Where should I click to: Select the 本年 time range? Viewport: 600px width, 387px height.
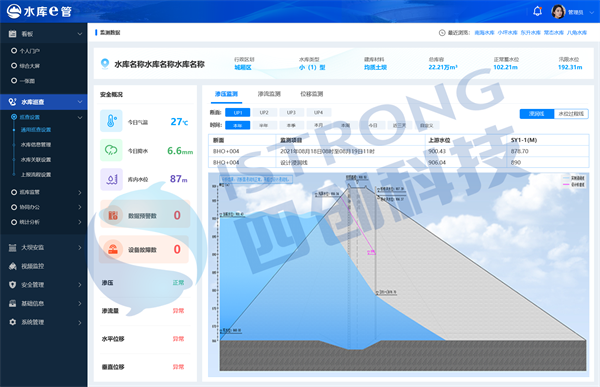pos(238,125)
